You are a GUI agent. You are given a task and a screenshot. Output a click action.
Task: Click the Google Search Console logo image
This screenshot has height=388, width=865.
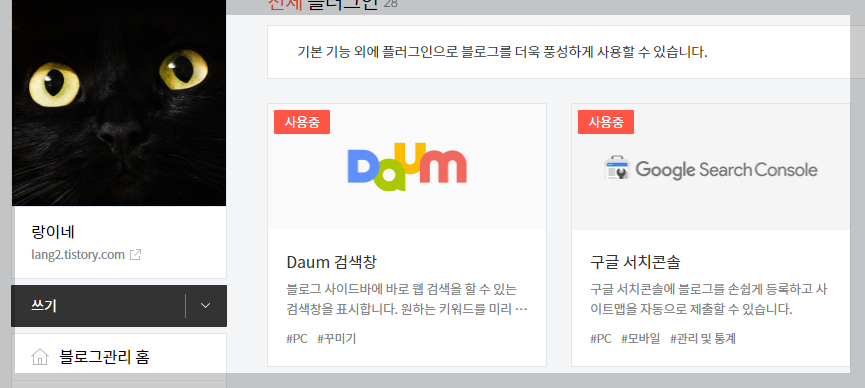(x=711, y=169)
